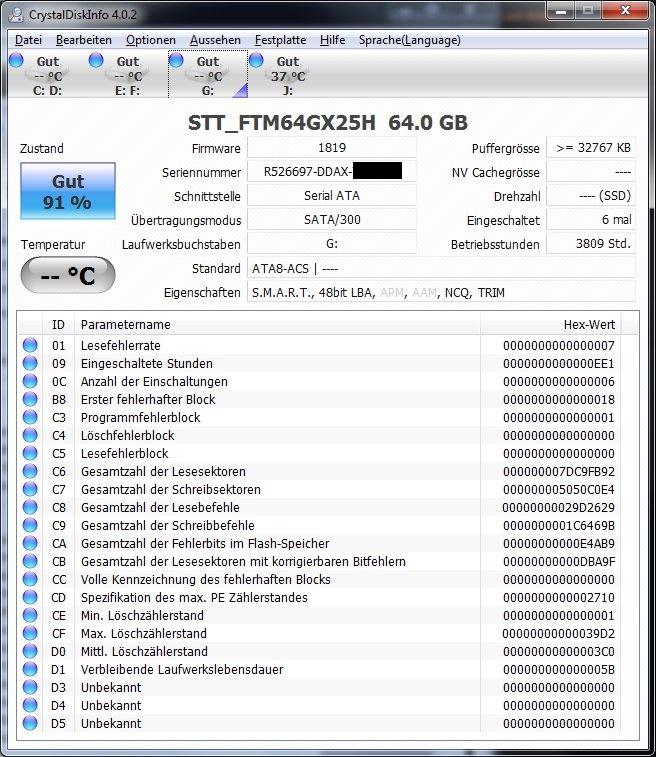Click status icon for Volle Kennzeichnung row

coord(30,579)
